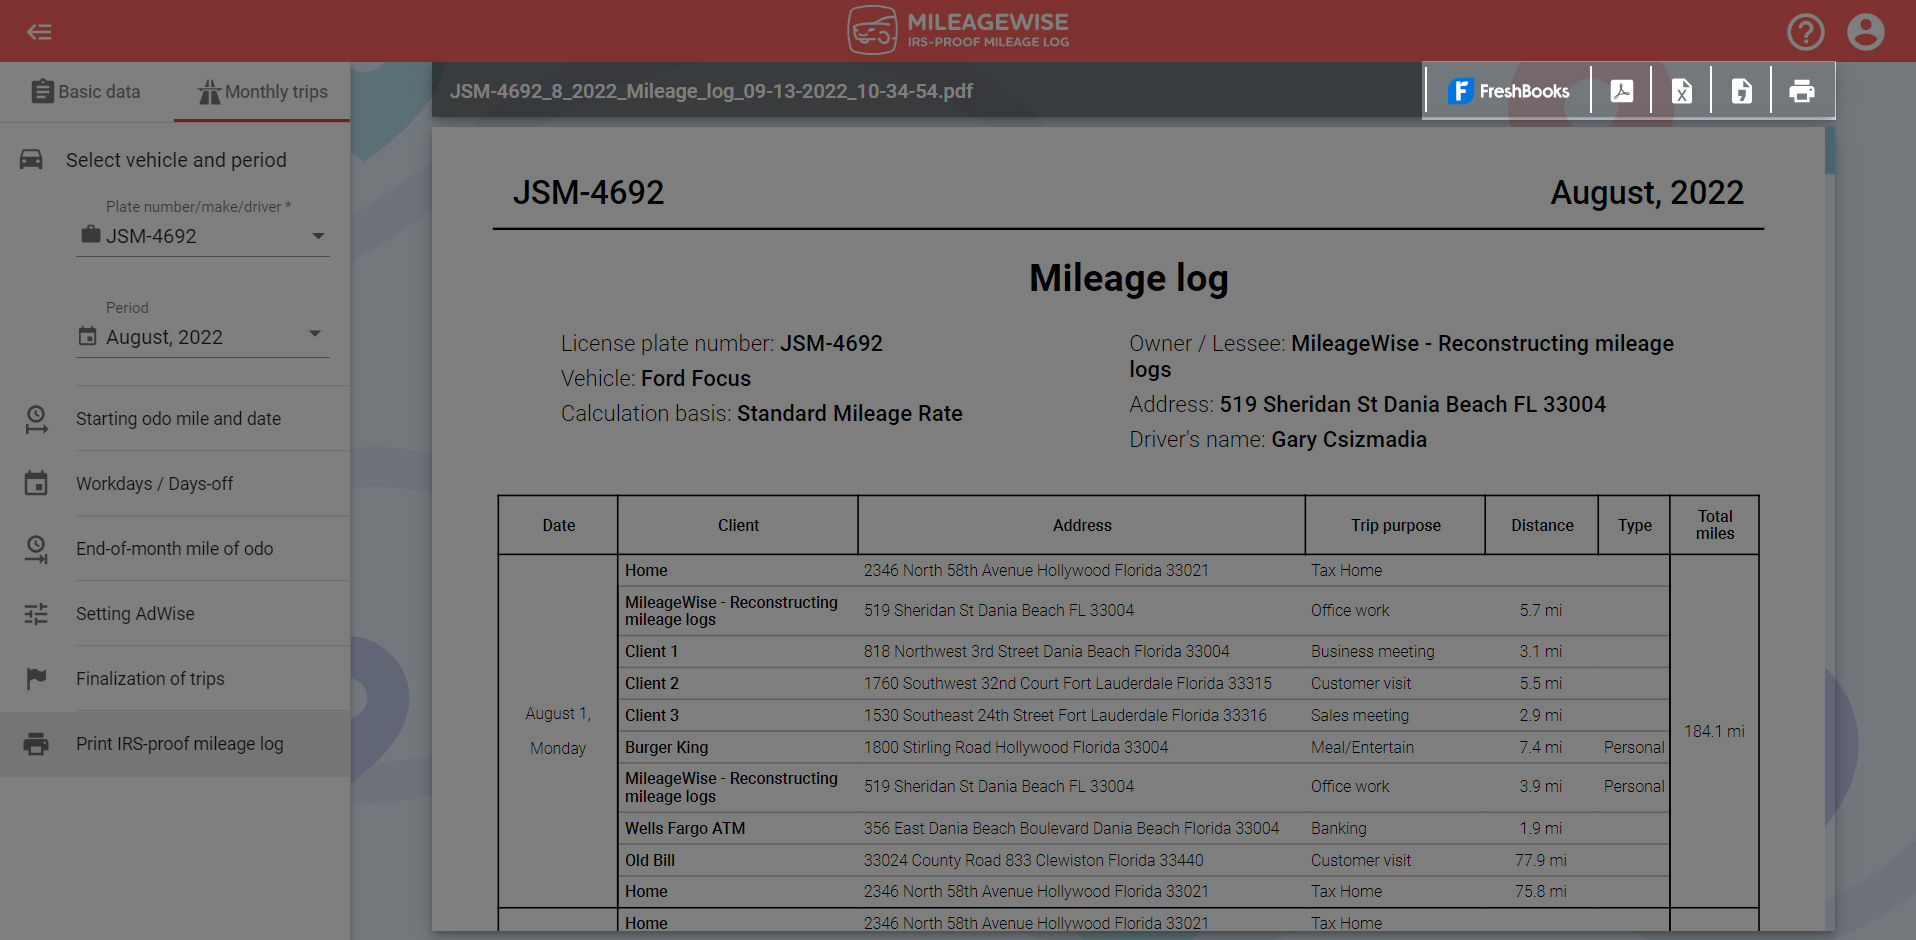
Task: Click the car icon beside Select vehicle
Action: 31,160
